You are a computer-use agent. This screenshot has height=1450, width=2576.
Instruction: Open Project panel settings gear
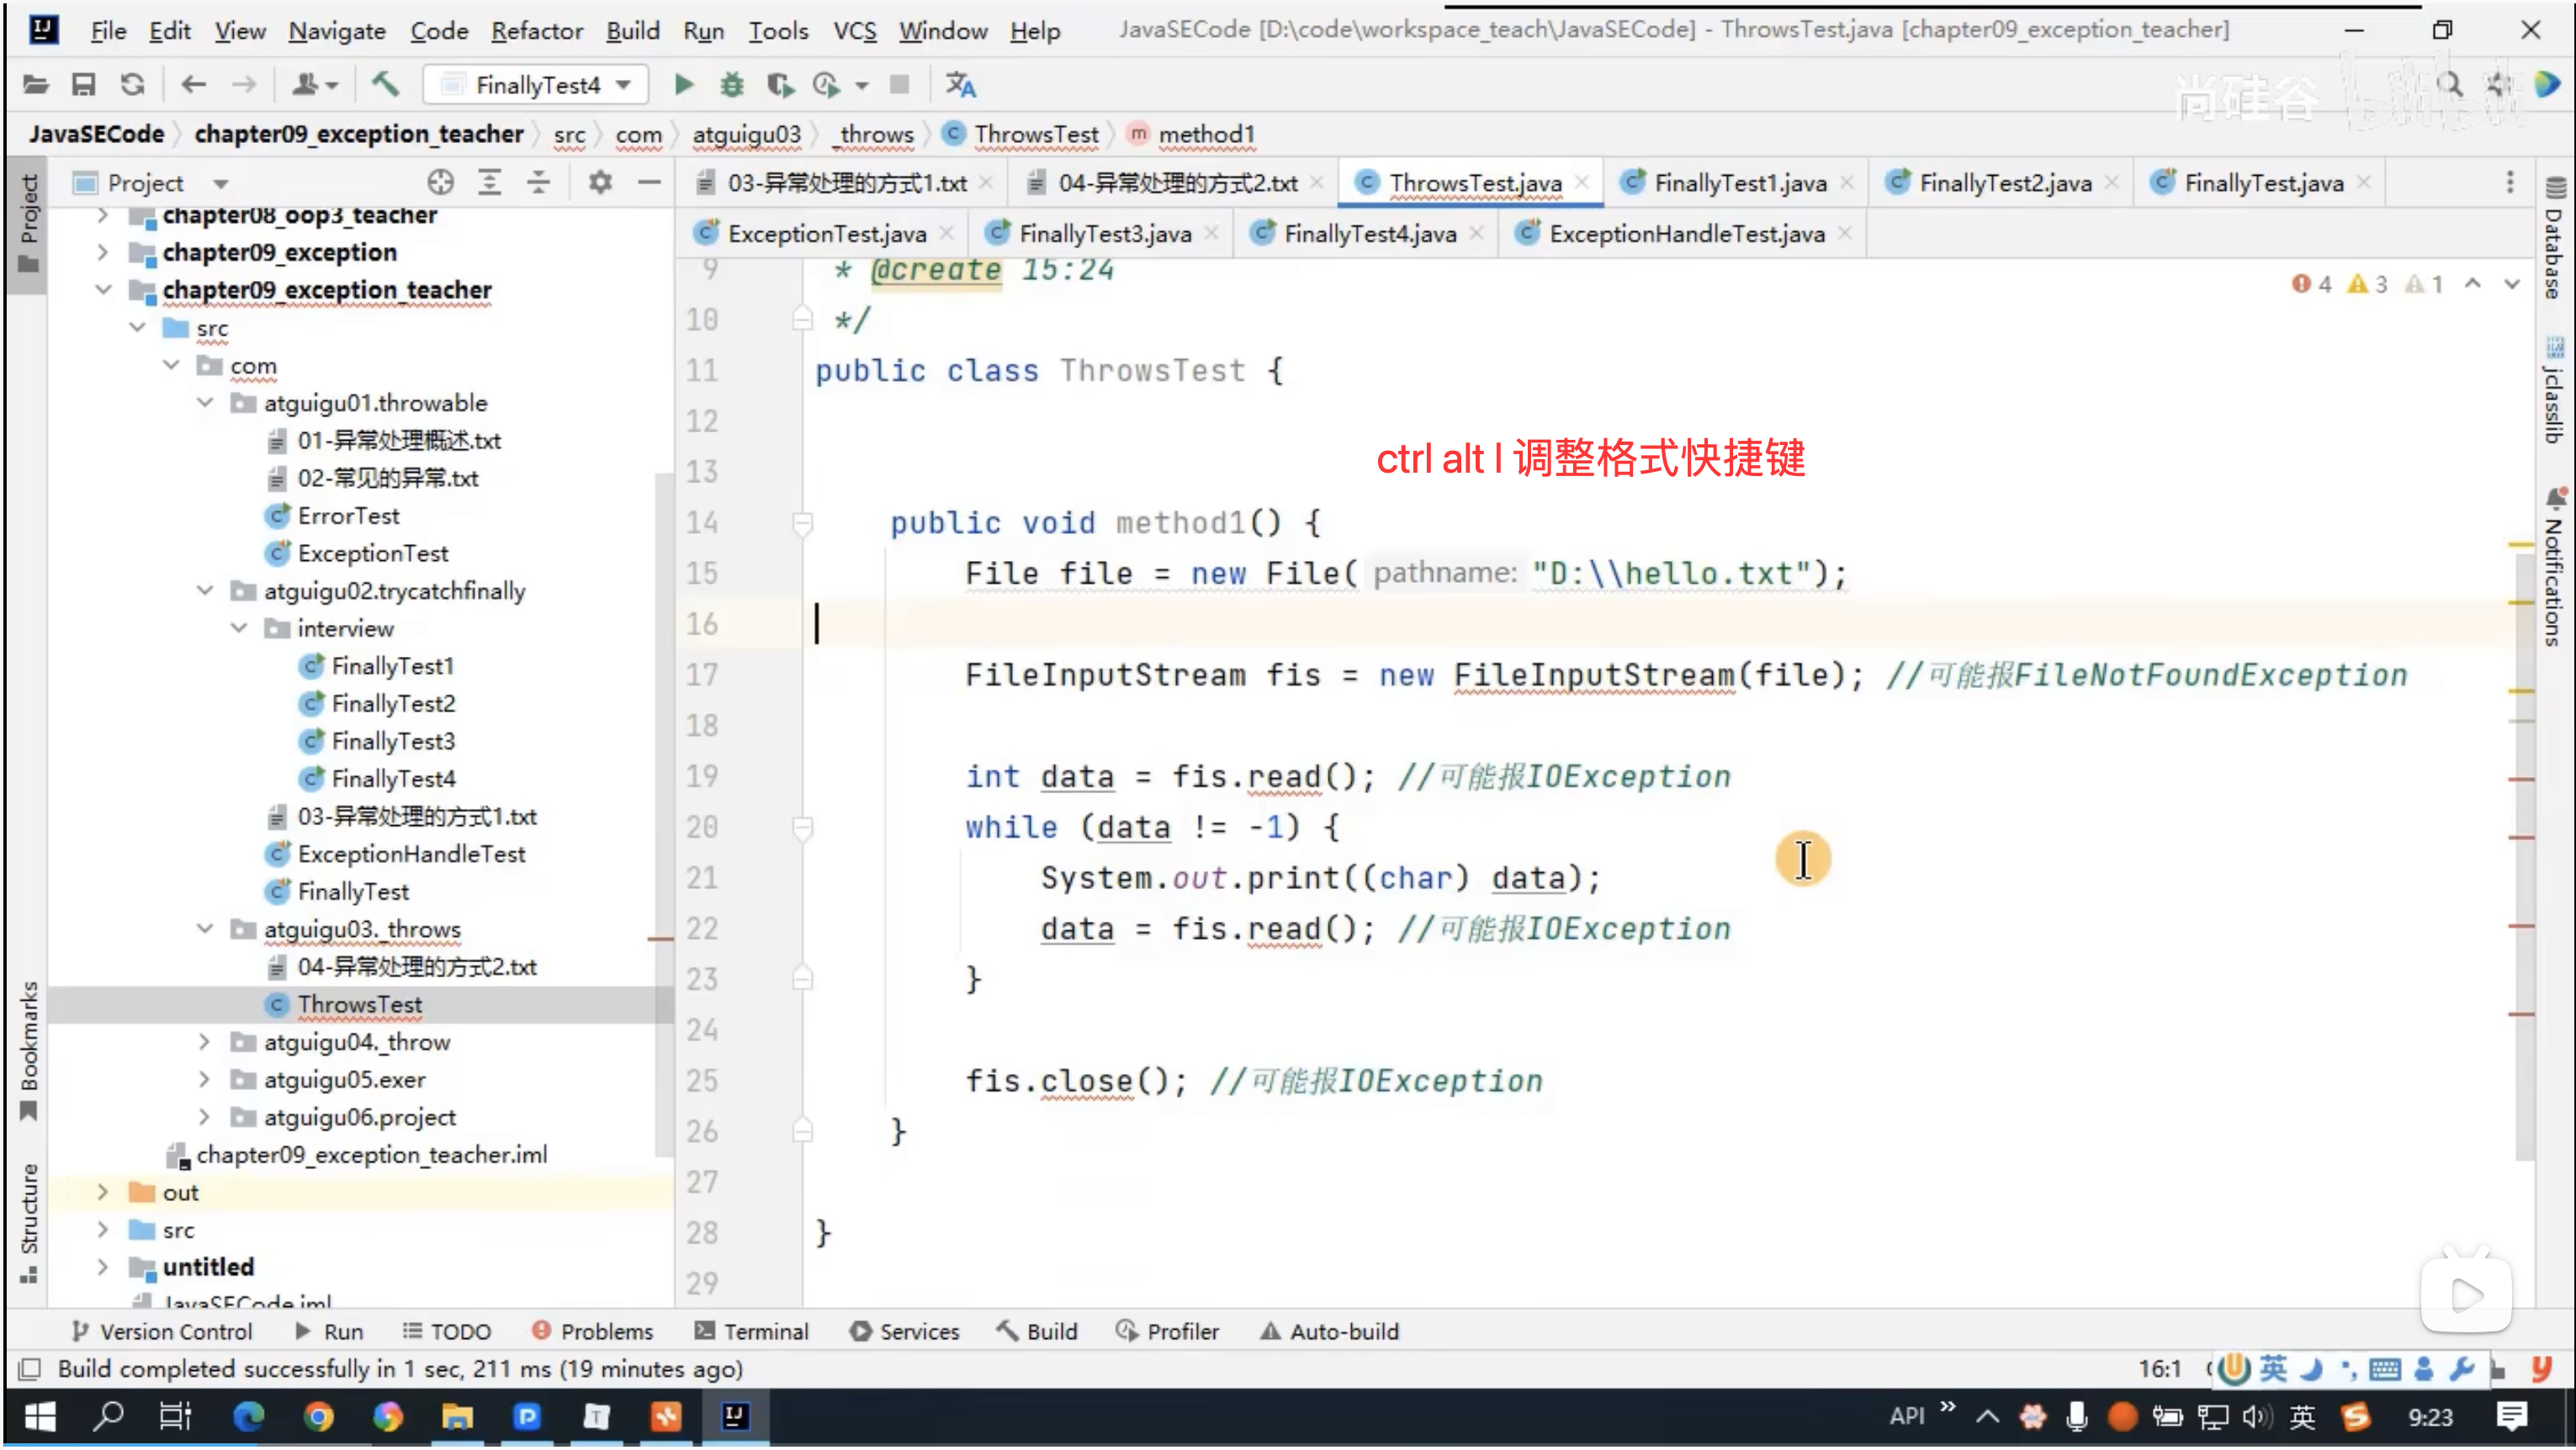(600, 182)
